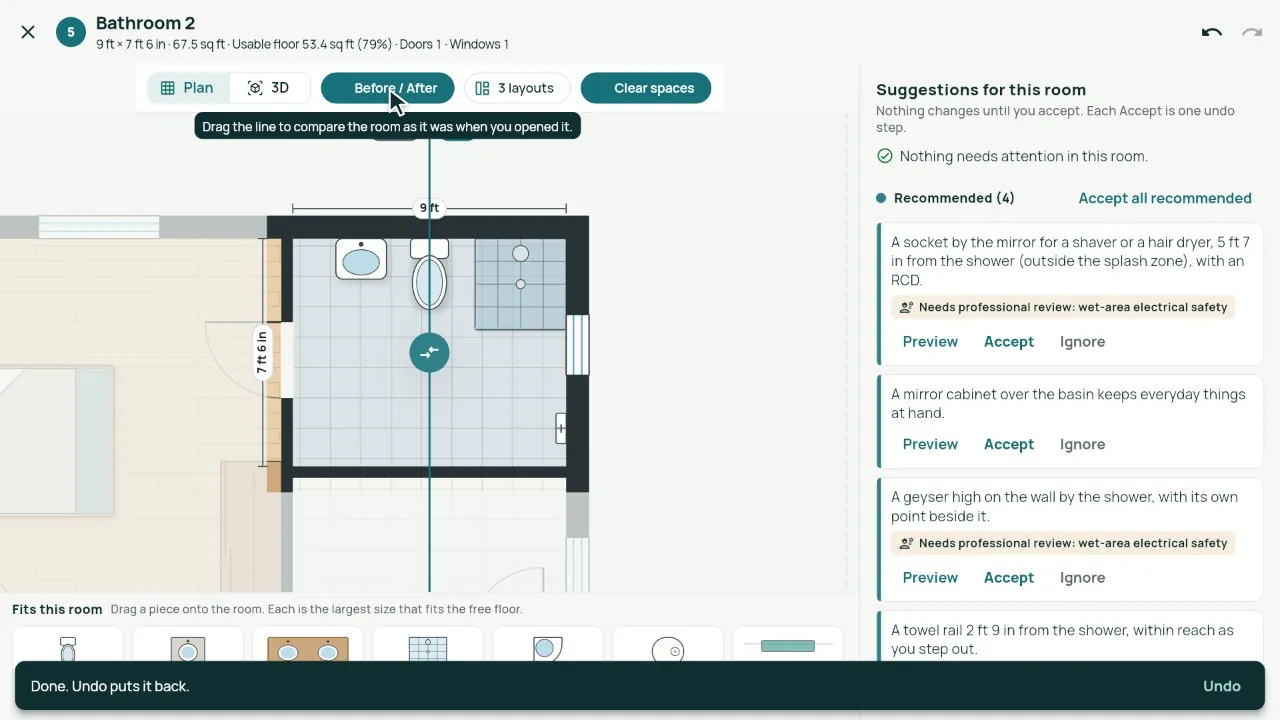1280x720 pixels.
Task: Accept the mirror cabinet suggestion
Action: click(1009, 445)
